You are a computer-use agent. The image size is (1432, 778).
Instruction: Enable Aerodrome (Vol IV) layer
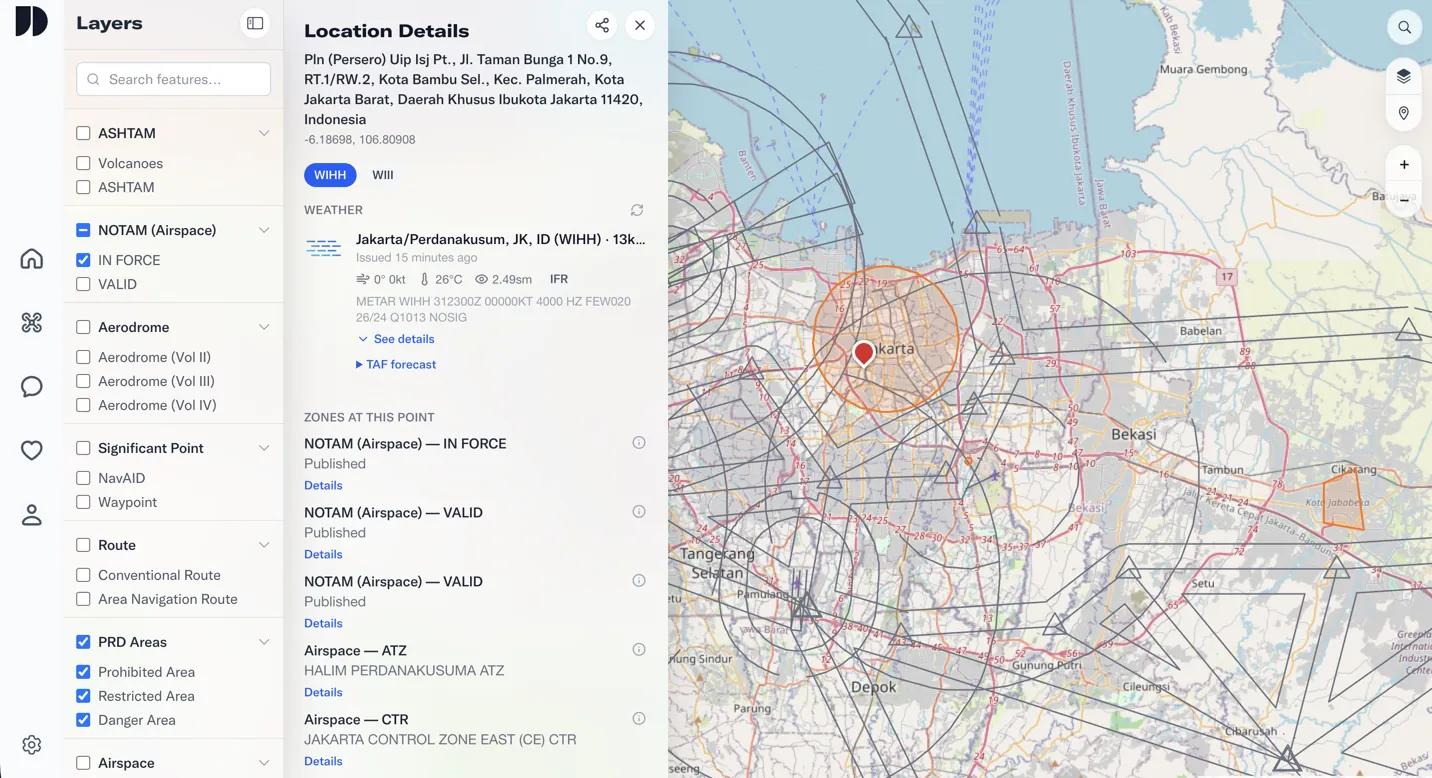click(83, 405)
